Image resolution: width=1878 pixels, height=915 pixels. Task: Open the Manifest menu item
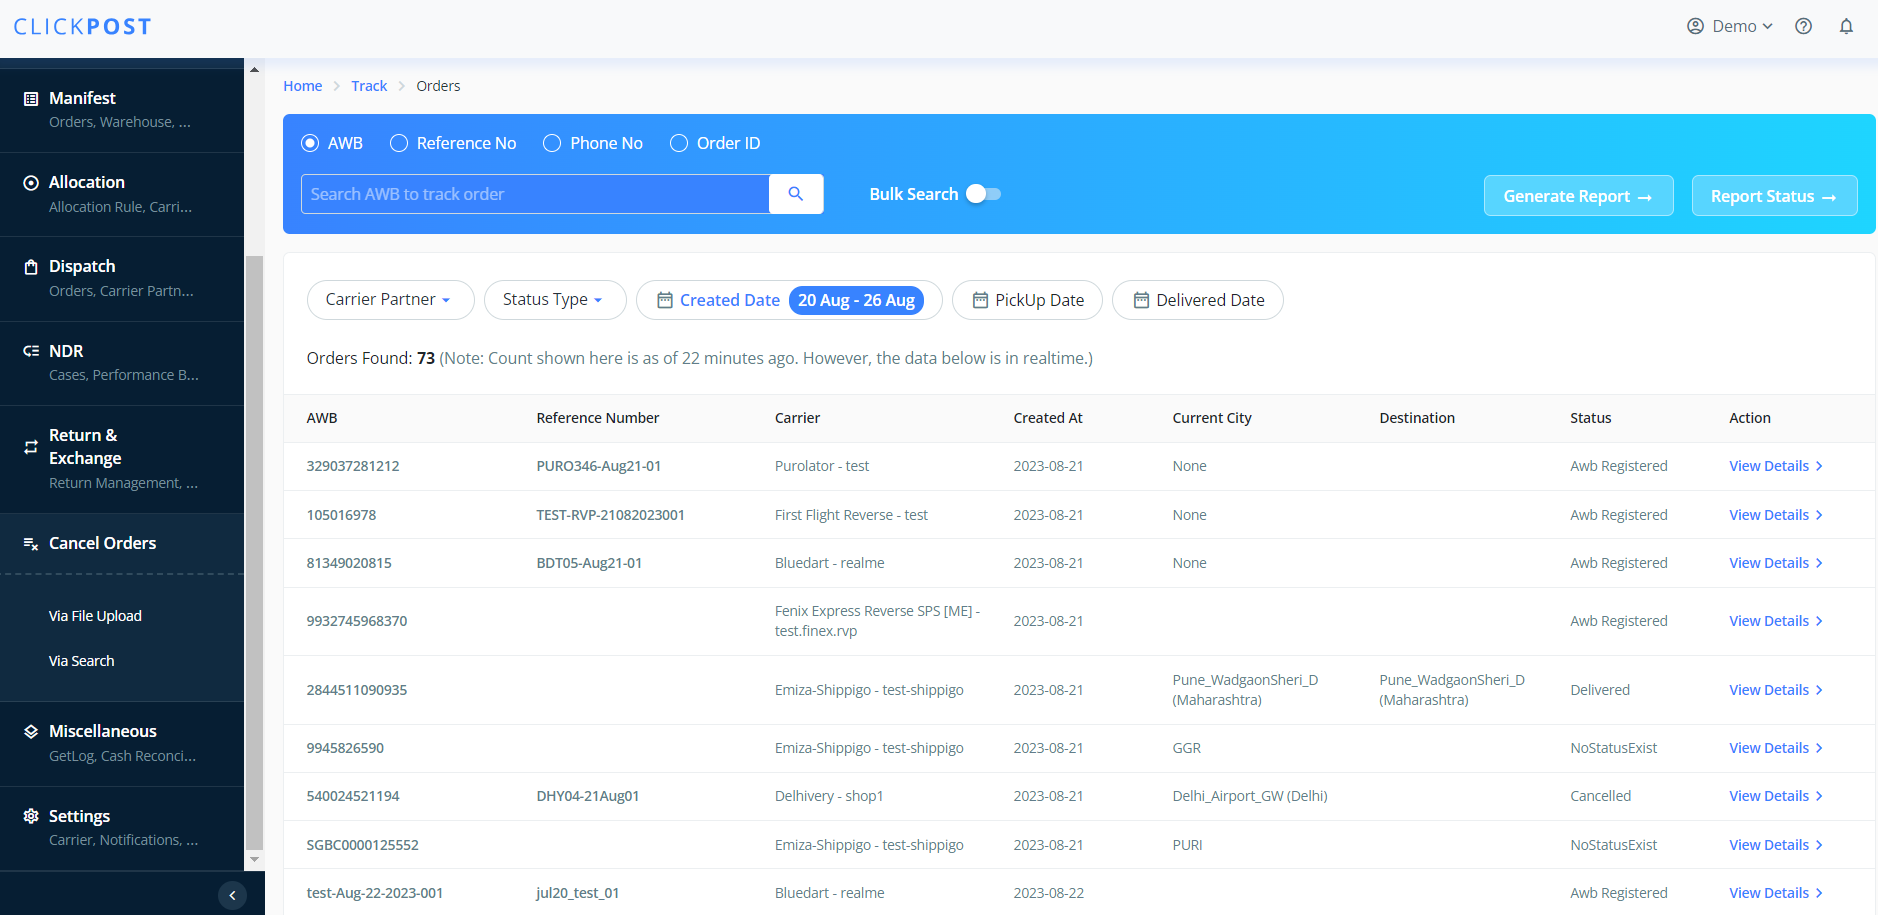pyautogui.click(x=122, y=110)
